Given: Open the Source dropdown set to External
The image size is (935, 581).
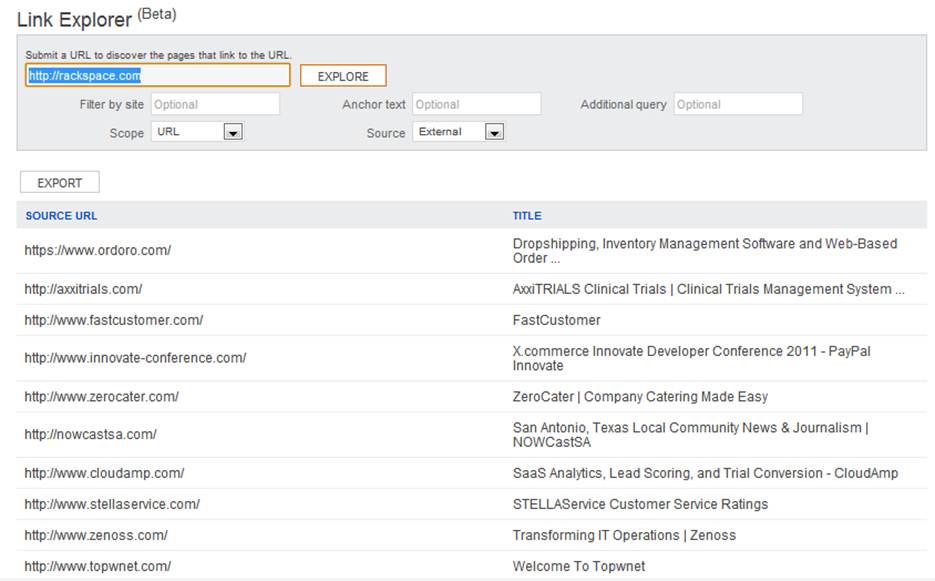Looking at the screenshot, I should coord(459,132).
